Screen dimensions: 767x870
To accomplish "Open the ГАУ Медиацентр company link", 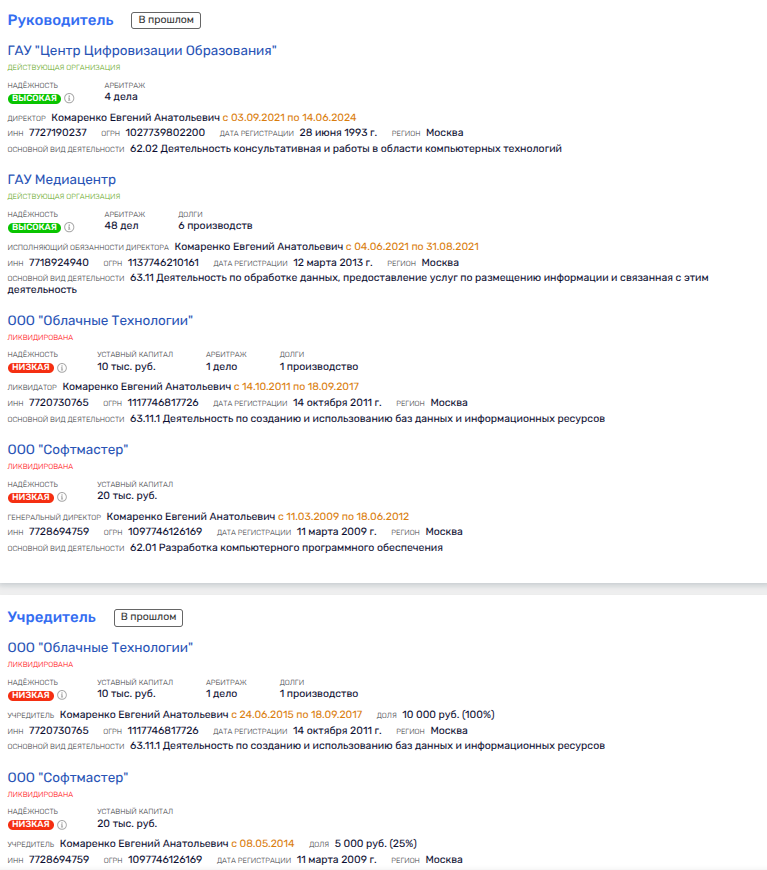I will (x=62, y=179).
